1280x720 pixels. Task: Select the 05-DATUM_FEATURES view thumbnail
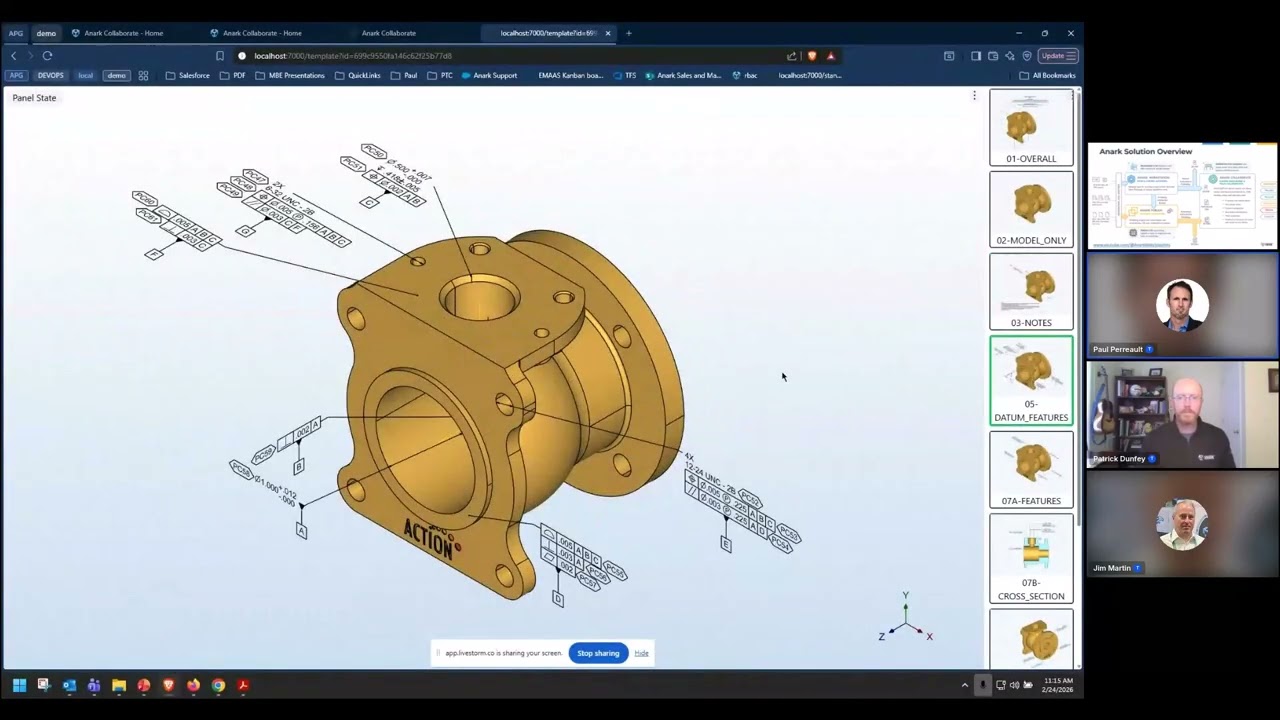click(x=1031, y=381)
